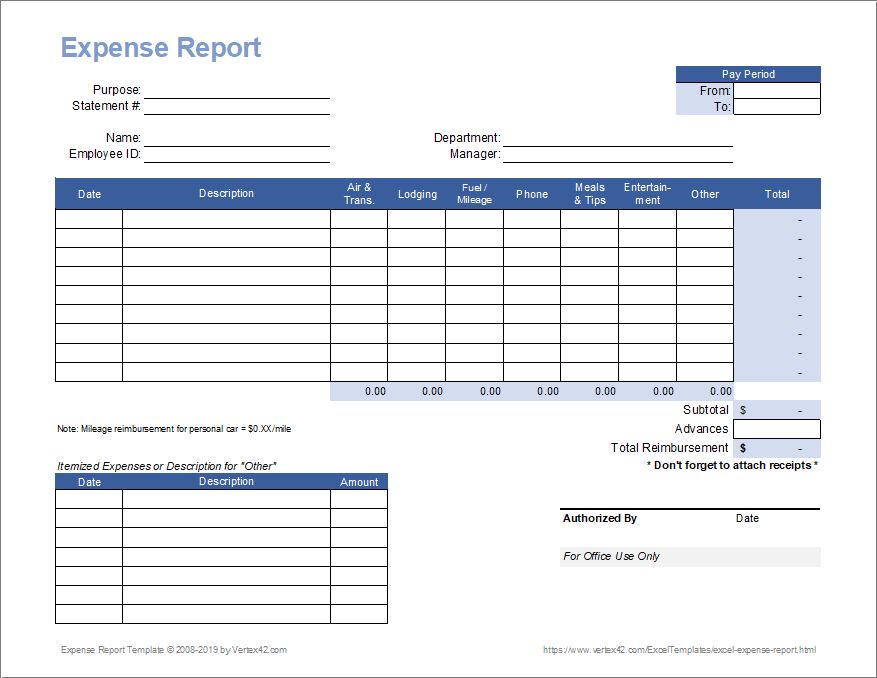
Task: Select the Lodging column header
Action: (x=417, y=193)
